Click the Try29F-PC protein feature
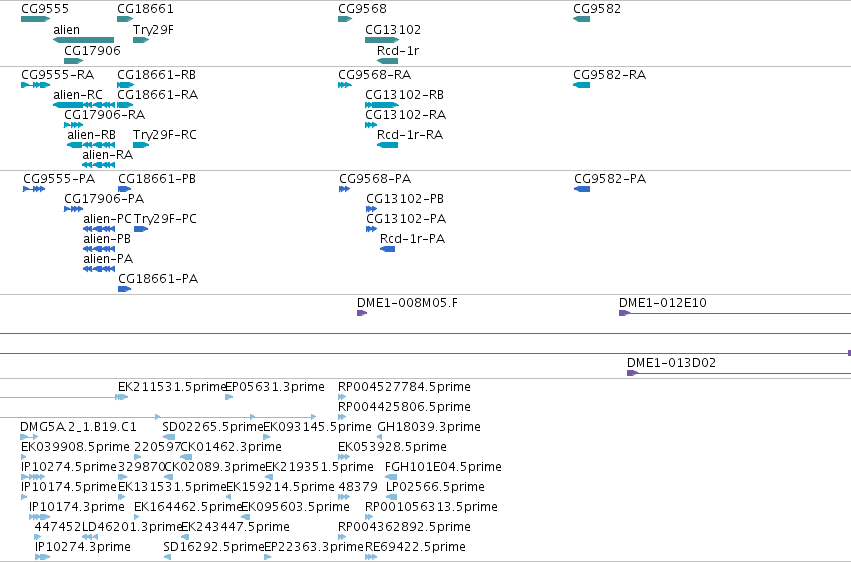The width and height of the screenshot is (851, 562). [141, 229]
